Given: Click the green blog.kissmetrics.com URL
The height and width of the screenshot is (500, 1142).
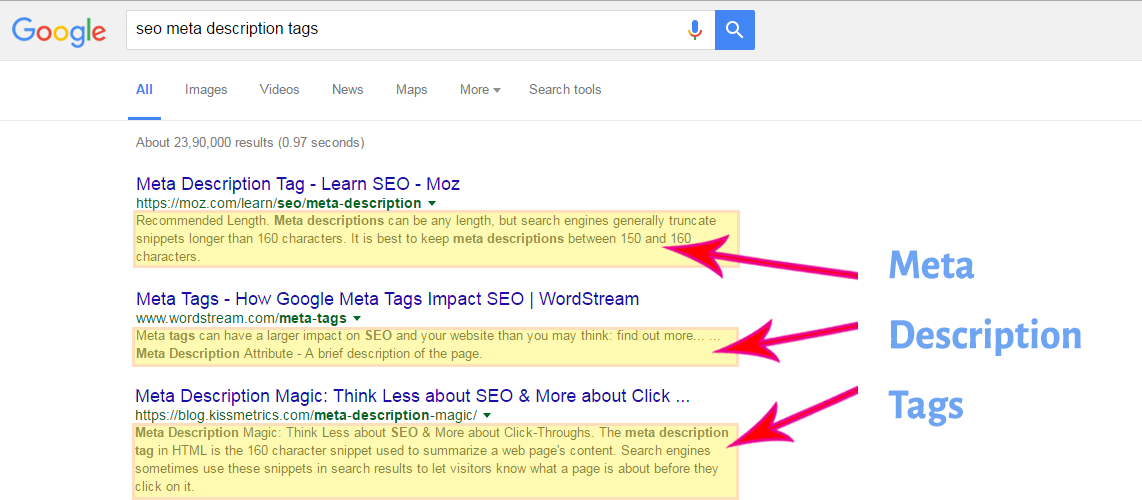Looking at the screenshot, I should coord(306,415).
